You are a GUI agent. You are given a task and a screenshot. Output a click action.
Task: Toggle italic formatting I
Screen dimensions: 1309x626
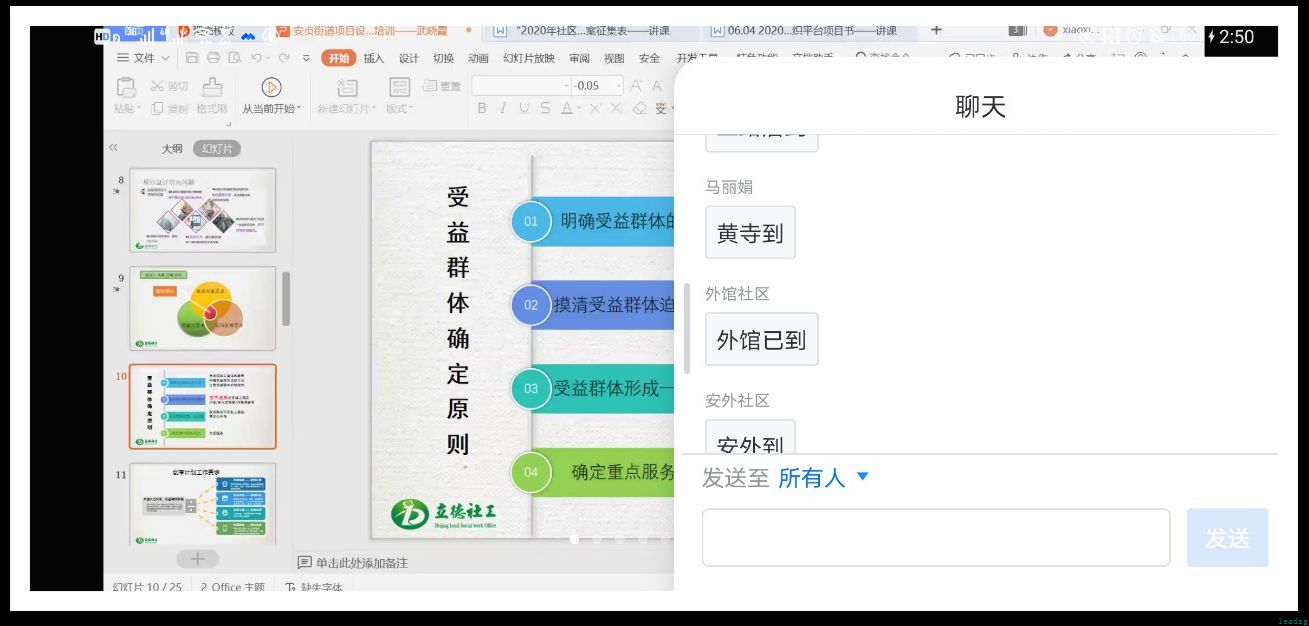(x=503, y=108)
